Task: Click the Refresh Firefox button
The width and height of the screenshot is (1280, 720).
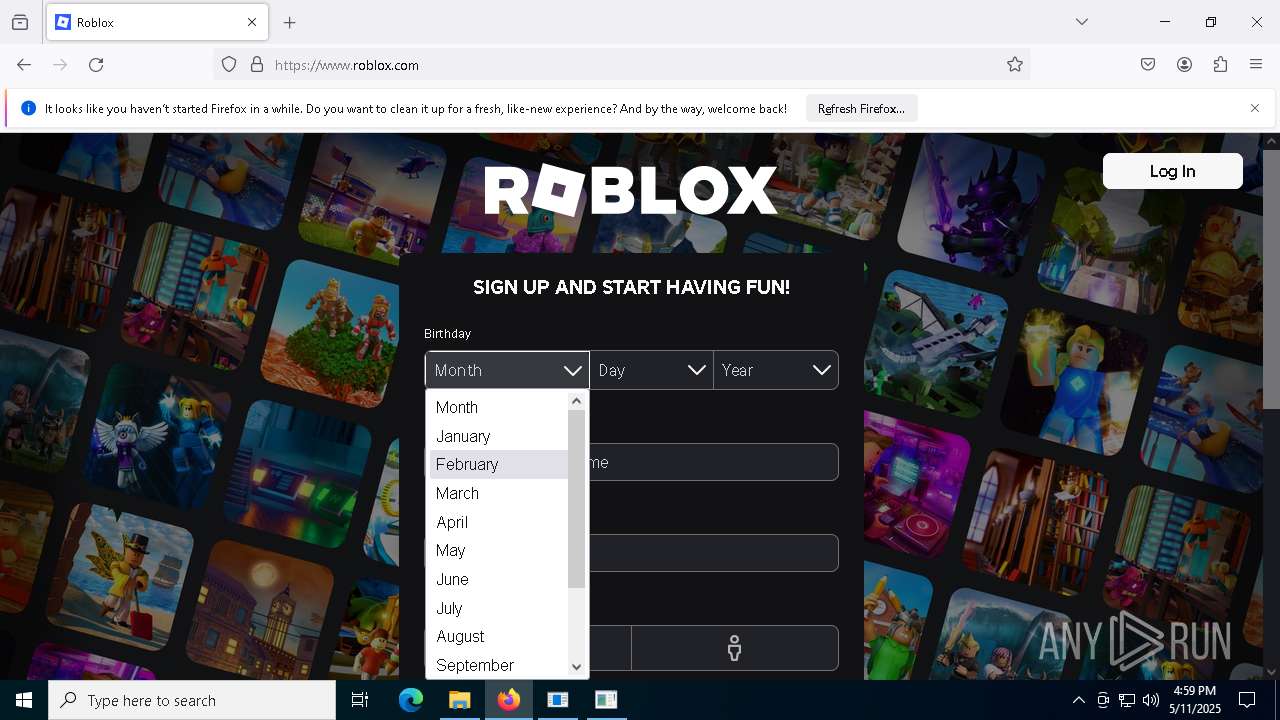Action: tap(861, 108)
